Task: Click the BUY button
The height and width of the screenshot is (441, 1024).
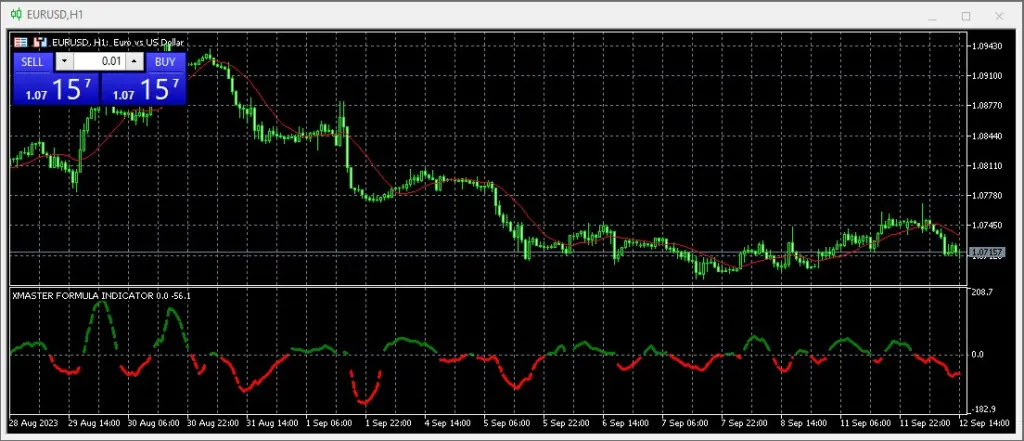Action: click(166, 62)
